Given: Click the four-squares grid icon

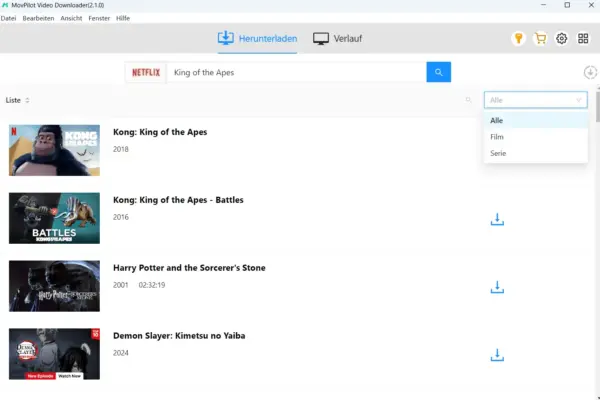Looking at the screenshot, I should click(x=583, y=38).
